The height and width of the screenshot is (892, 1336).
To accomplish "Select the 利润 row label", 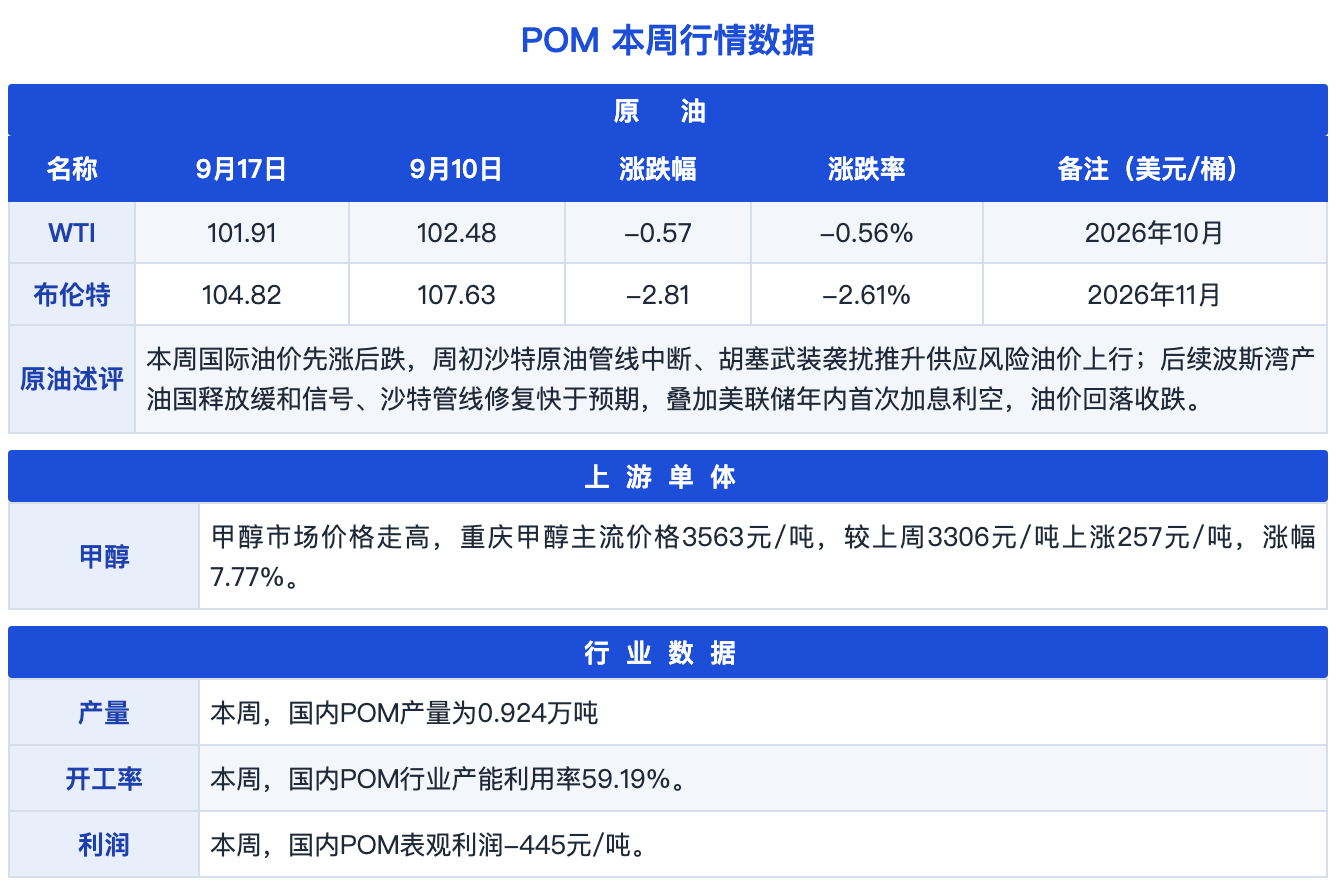I will click(105, 845).
